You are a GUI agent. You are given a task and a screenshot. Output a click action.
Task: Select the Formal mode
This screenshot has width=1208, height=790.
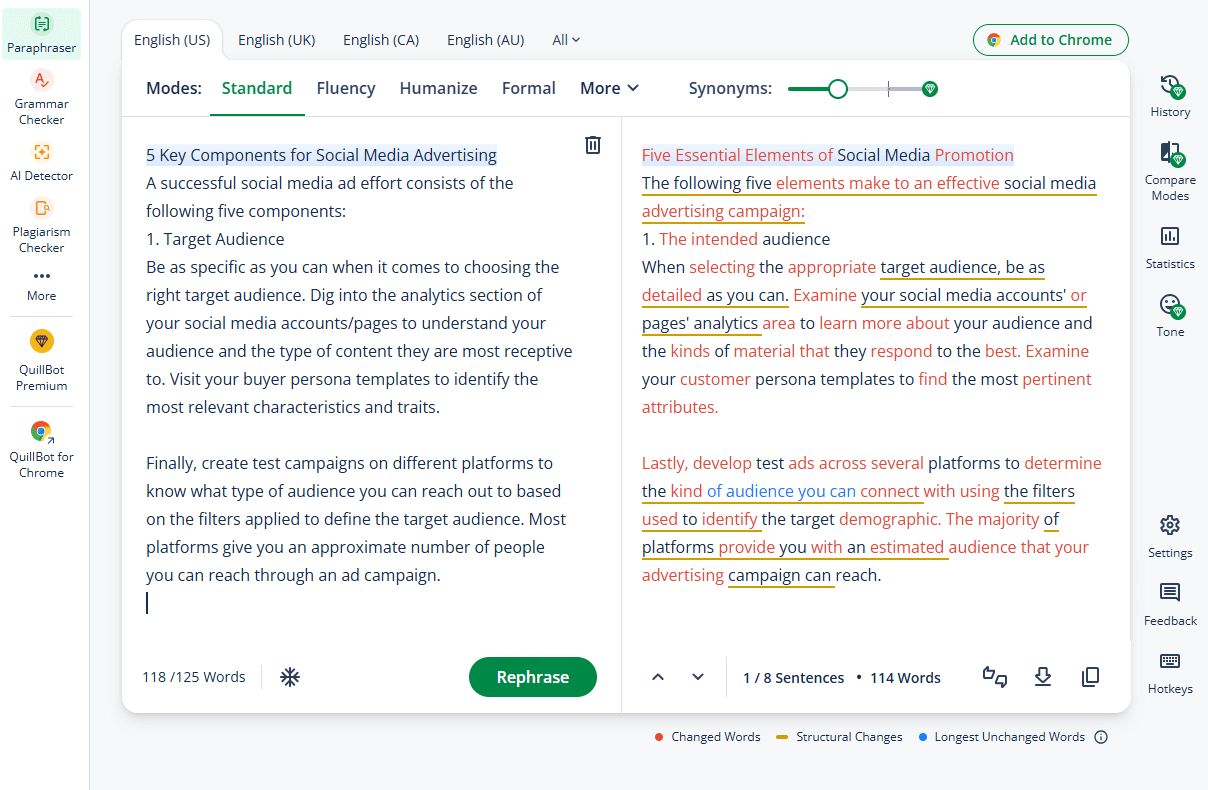point(529,88)
